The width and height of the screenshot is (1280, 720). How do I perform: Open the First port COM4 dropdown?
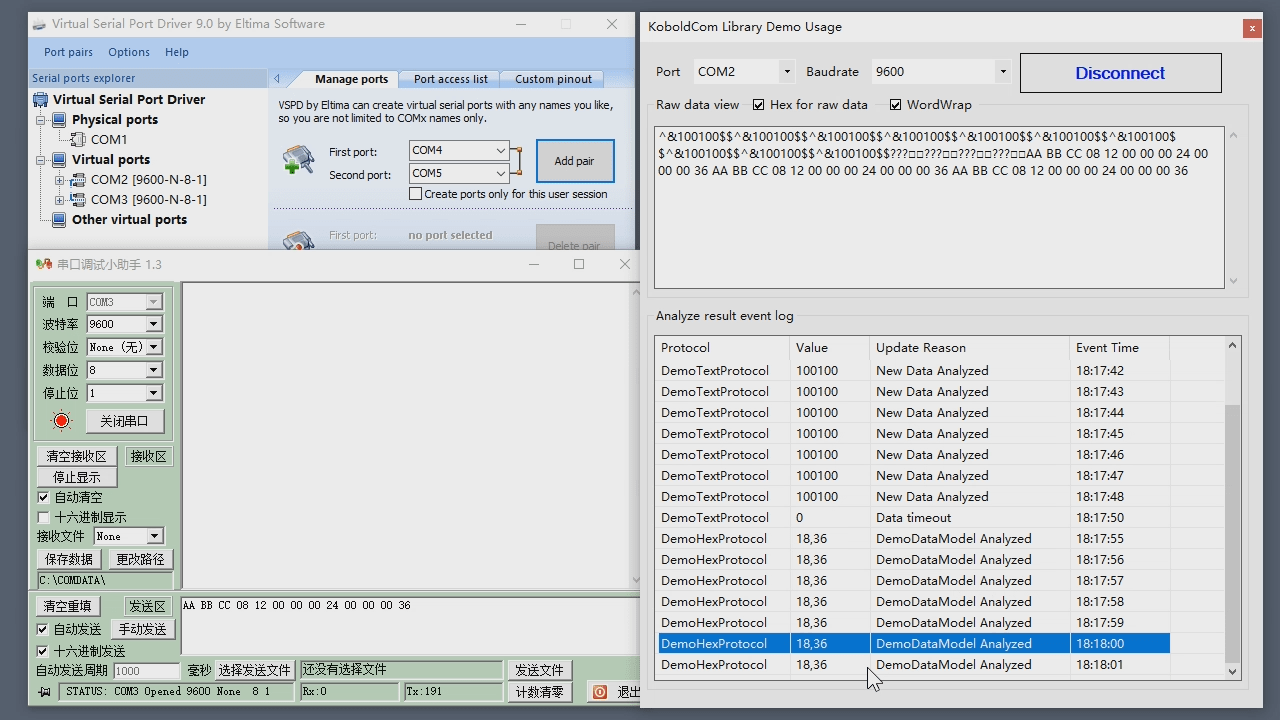click(x=500, y=150)
